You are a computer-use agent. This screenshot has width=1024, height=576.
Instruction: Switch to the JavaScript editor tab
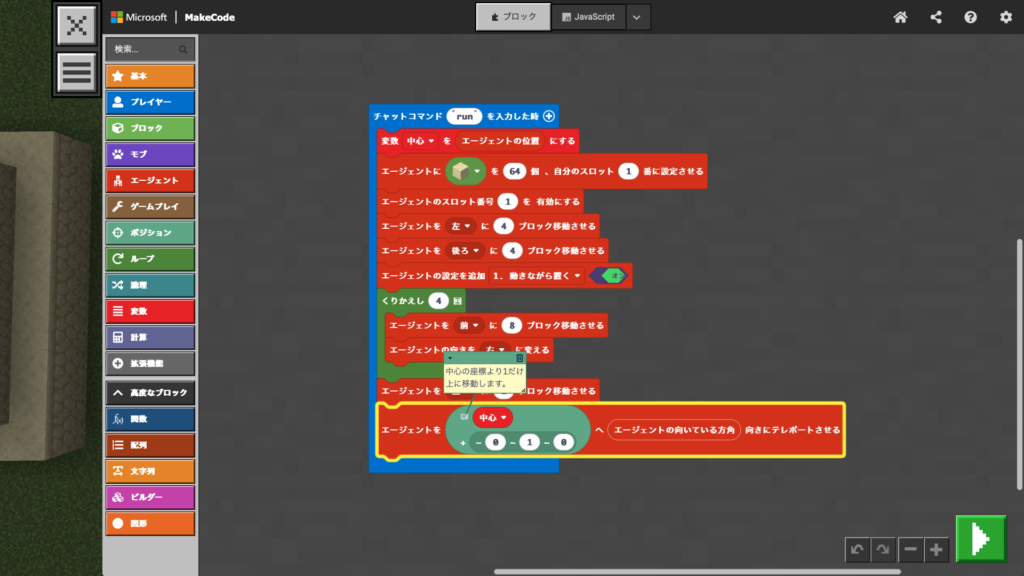[589, 17]
